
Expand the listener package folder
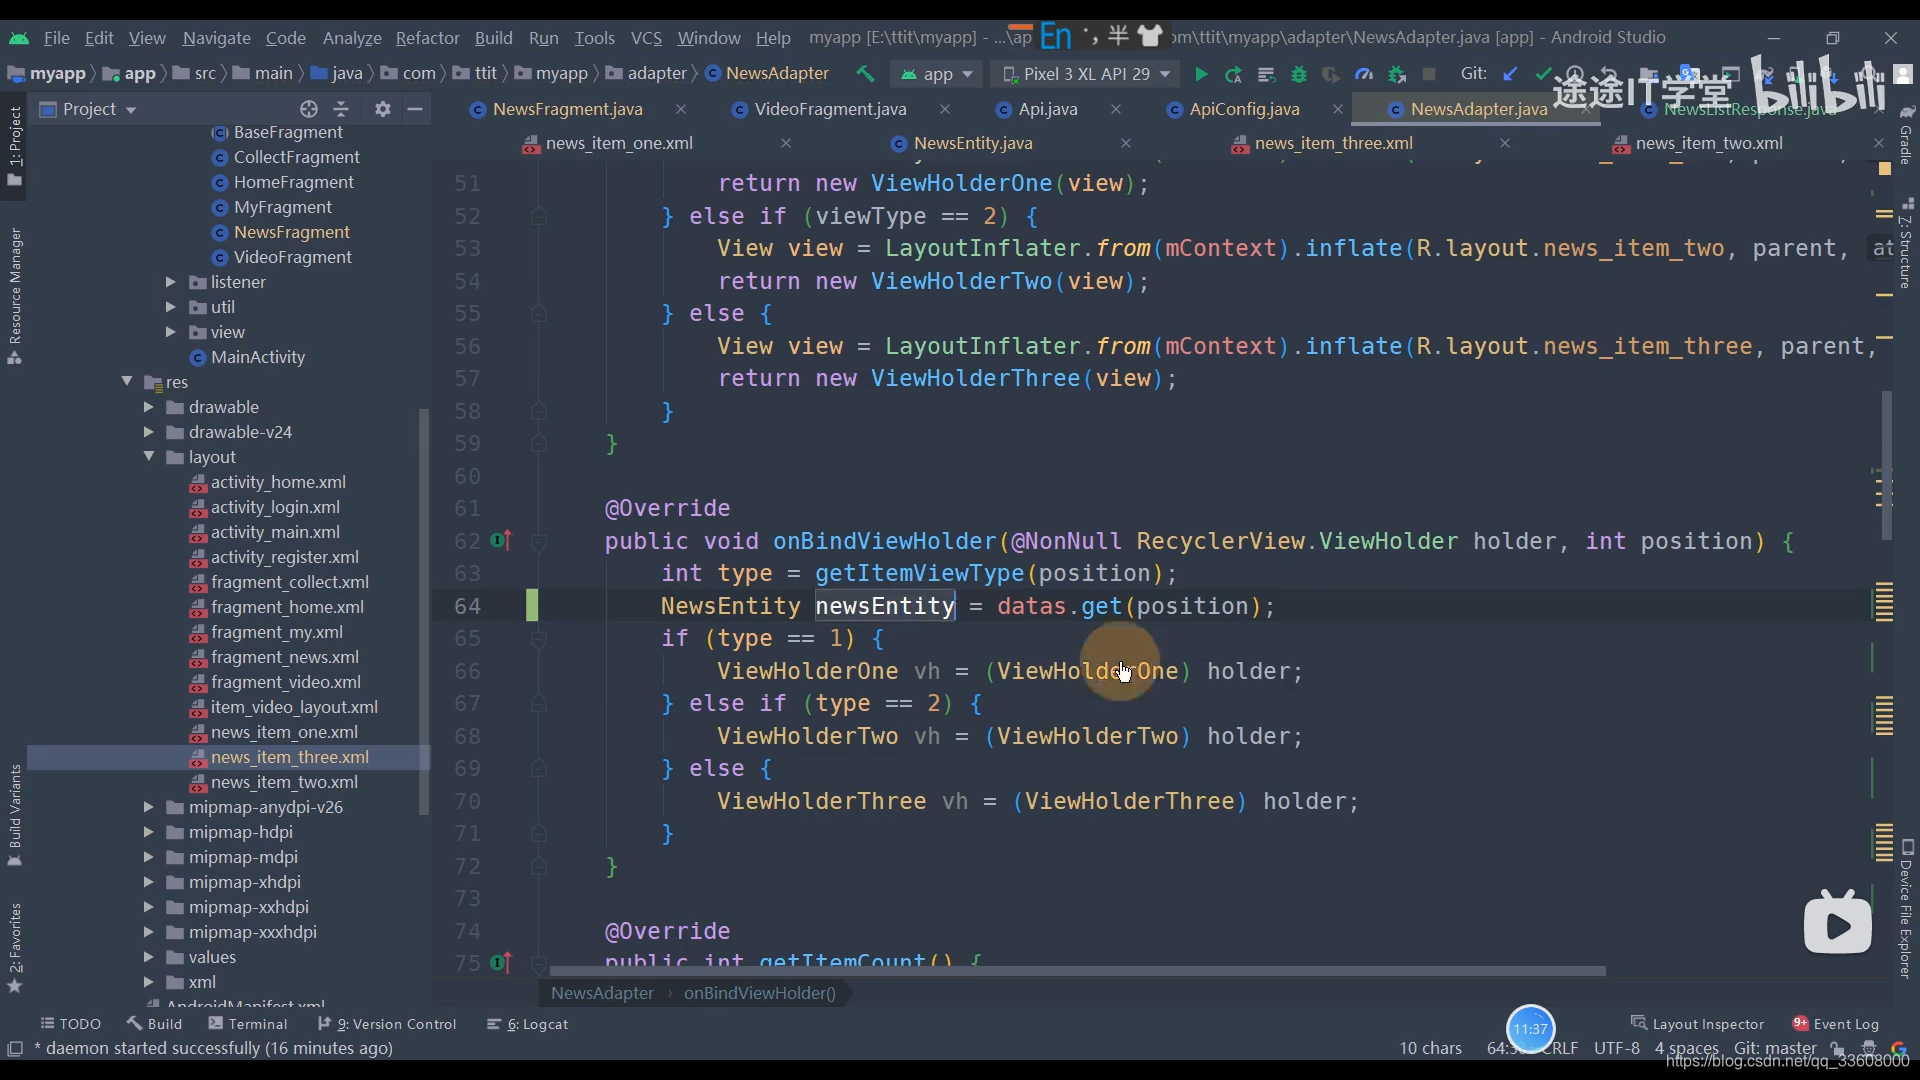(170, 282)
